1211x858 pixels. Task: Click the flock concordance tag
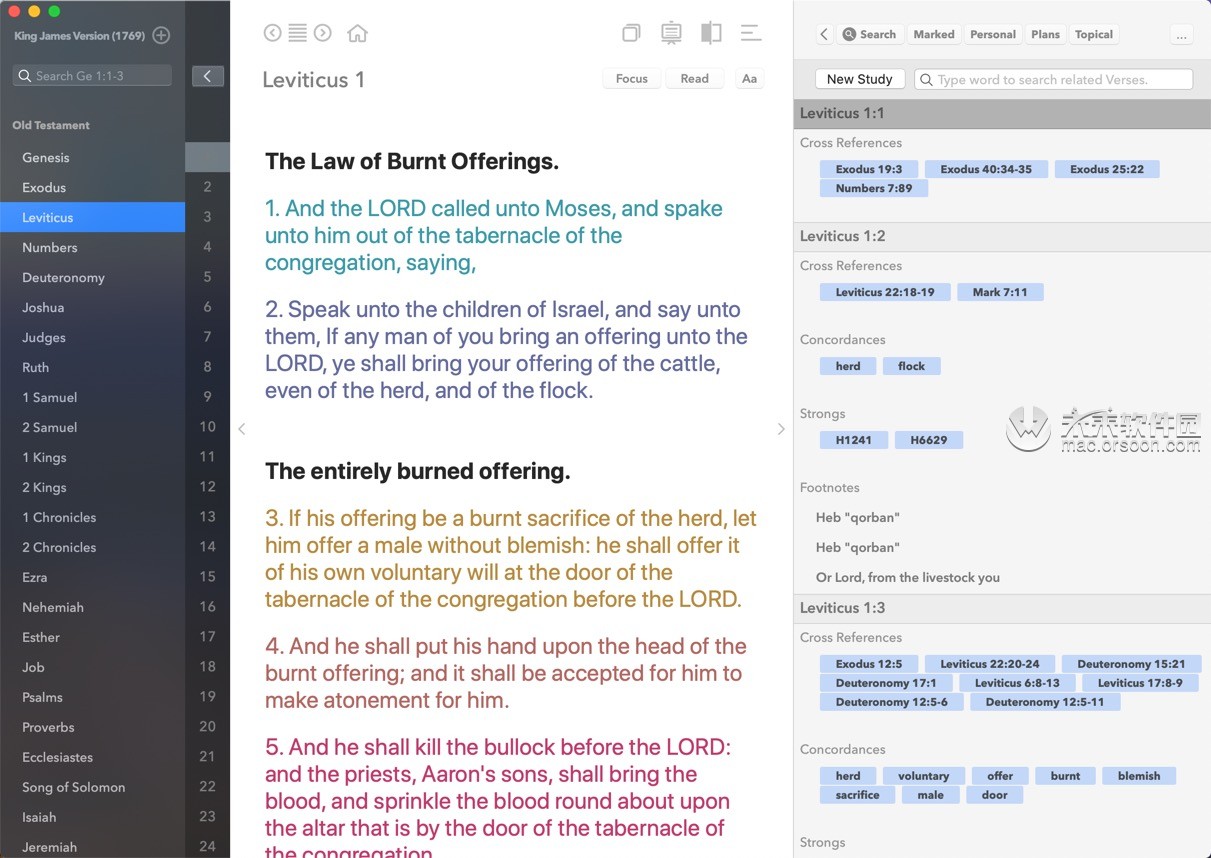coord(911,366)
